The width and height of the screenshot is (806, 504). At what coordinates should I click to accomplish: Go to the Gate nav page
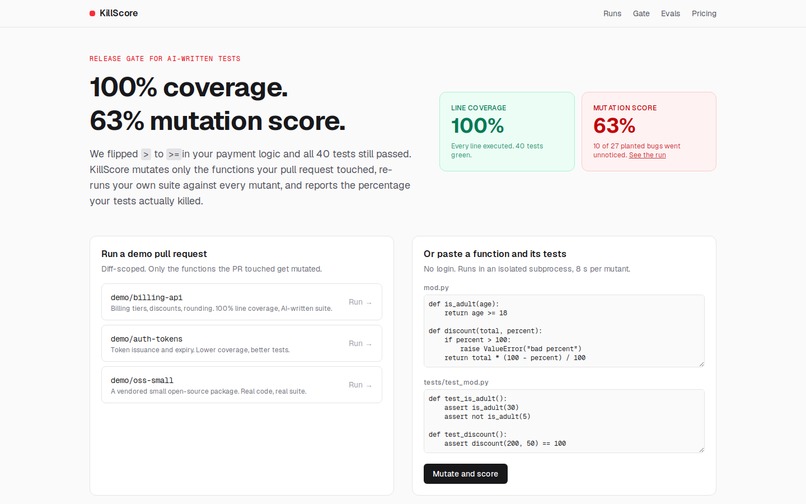(641, 13)
